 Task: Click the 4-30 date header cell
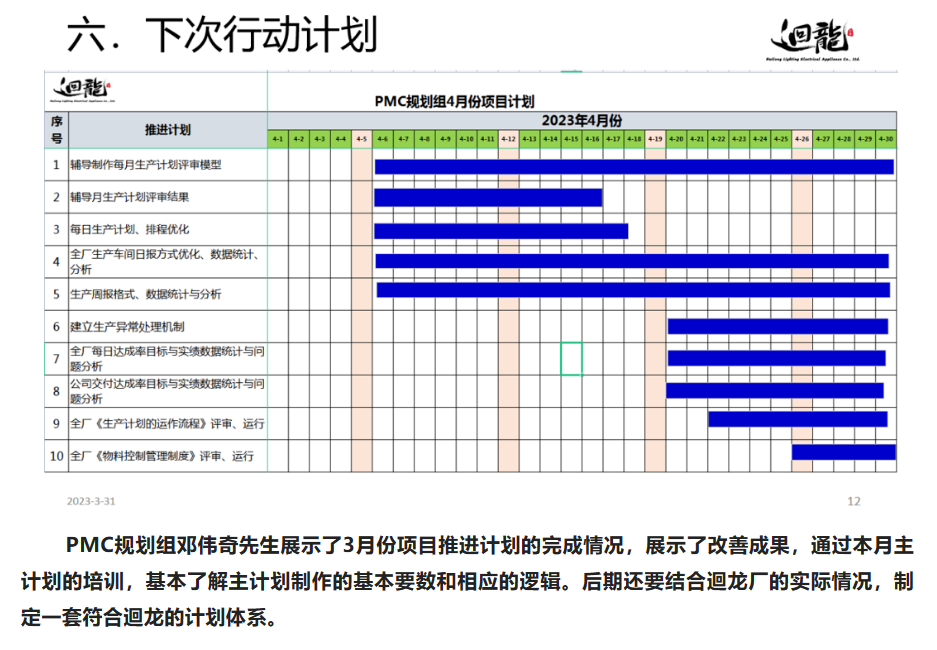click(x=886, y=139)
